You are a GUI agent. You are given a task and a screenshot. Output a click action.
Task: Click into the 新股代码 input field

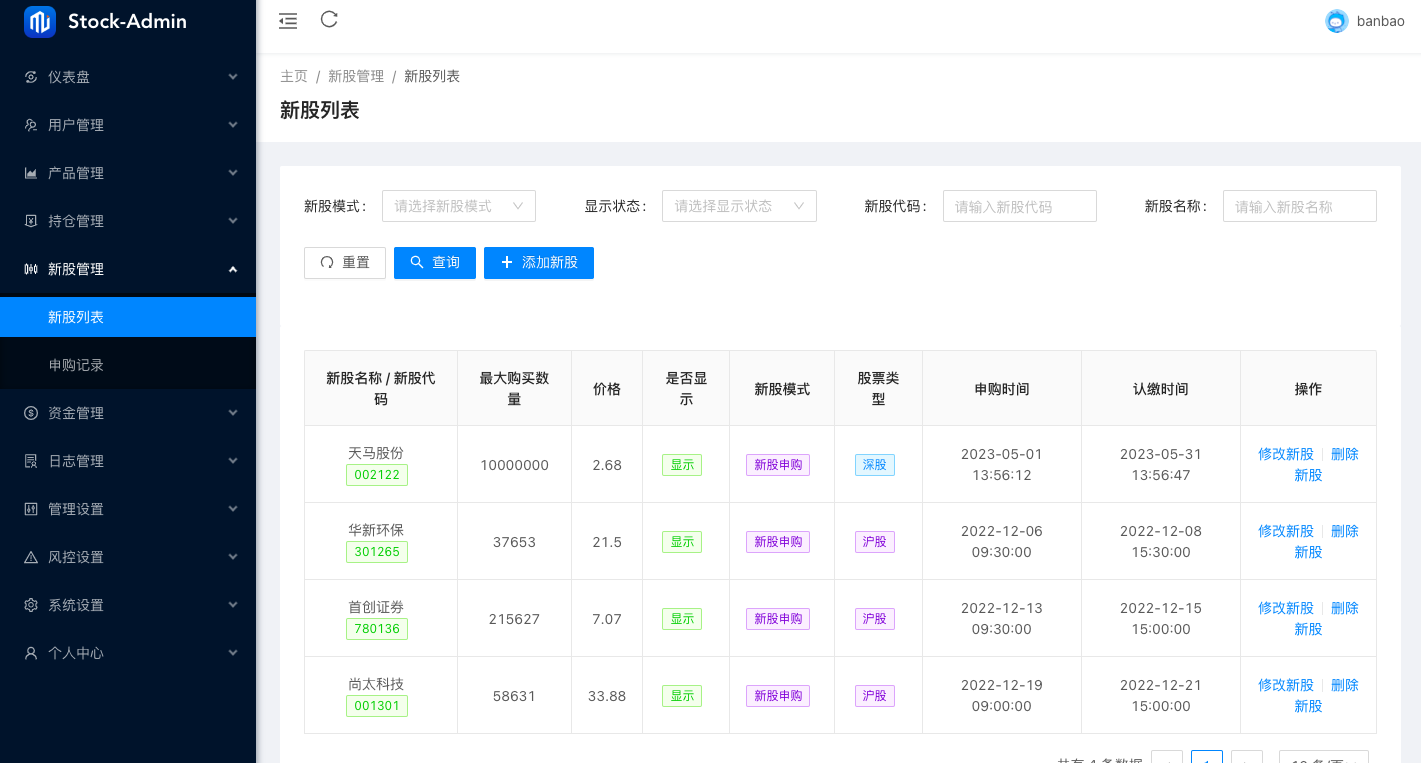pyautogui.click(x=1019, y=206)
